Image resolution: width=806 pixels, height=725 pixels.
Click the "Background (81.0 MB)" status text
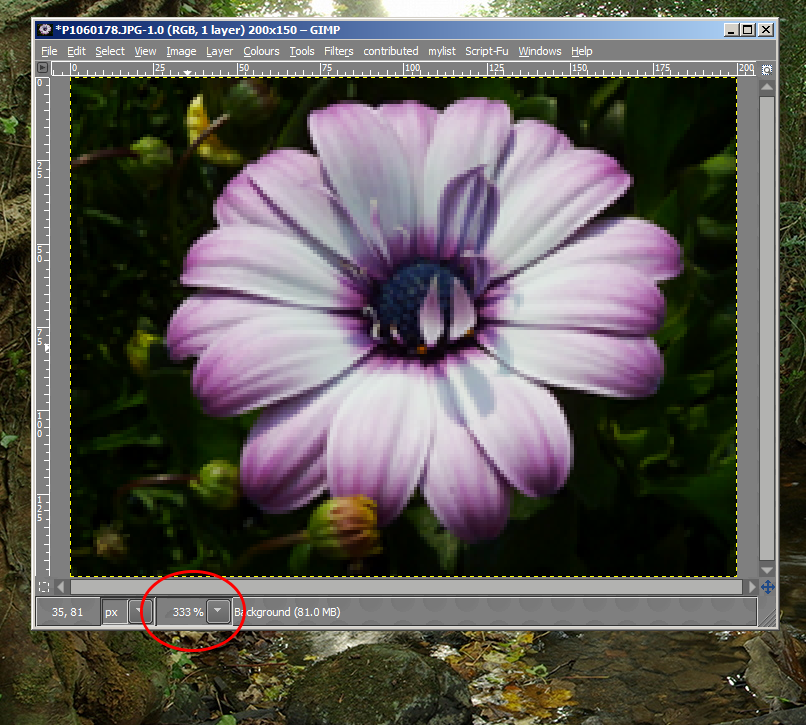point(287,612)
